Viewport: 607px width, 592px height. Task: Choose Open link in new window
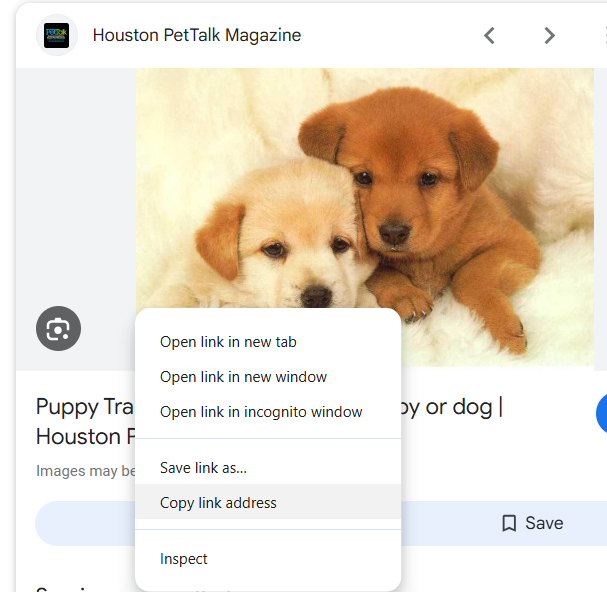click(x=243, y=377)
